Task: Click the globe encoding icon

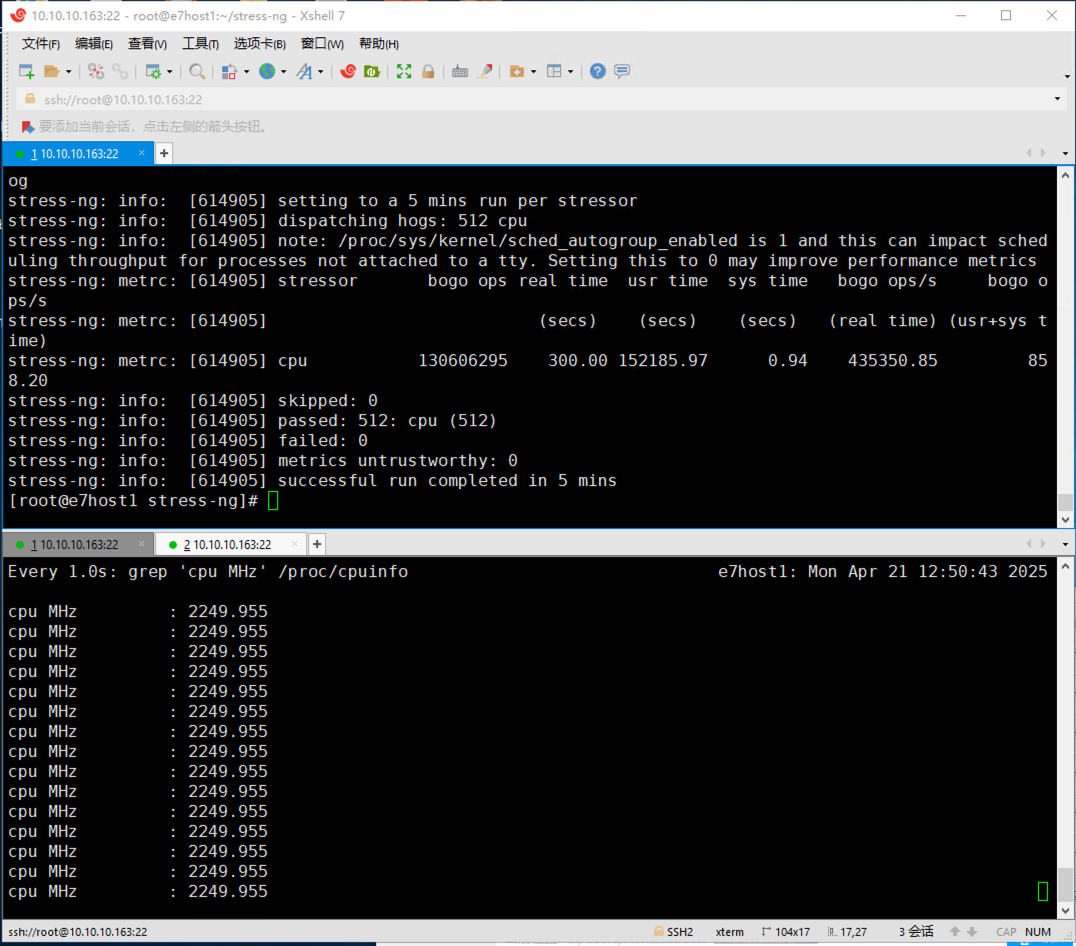Action: pos(267,71)
